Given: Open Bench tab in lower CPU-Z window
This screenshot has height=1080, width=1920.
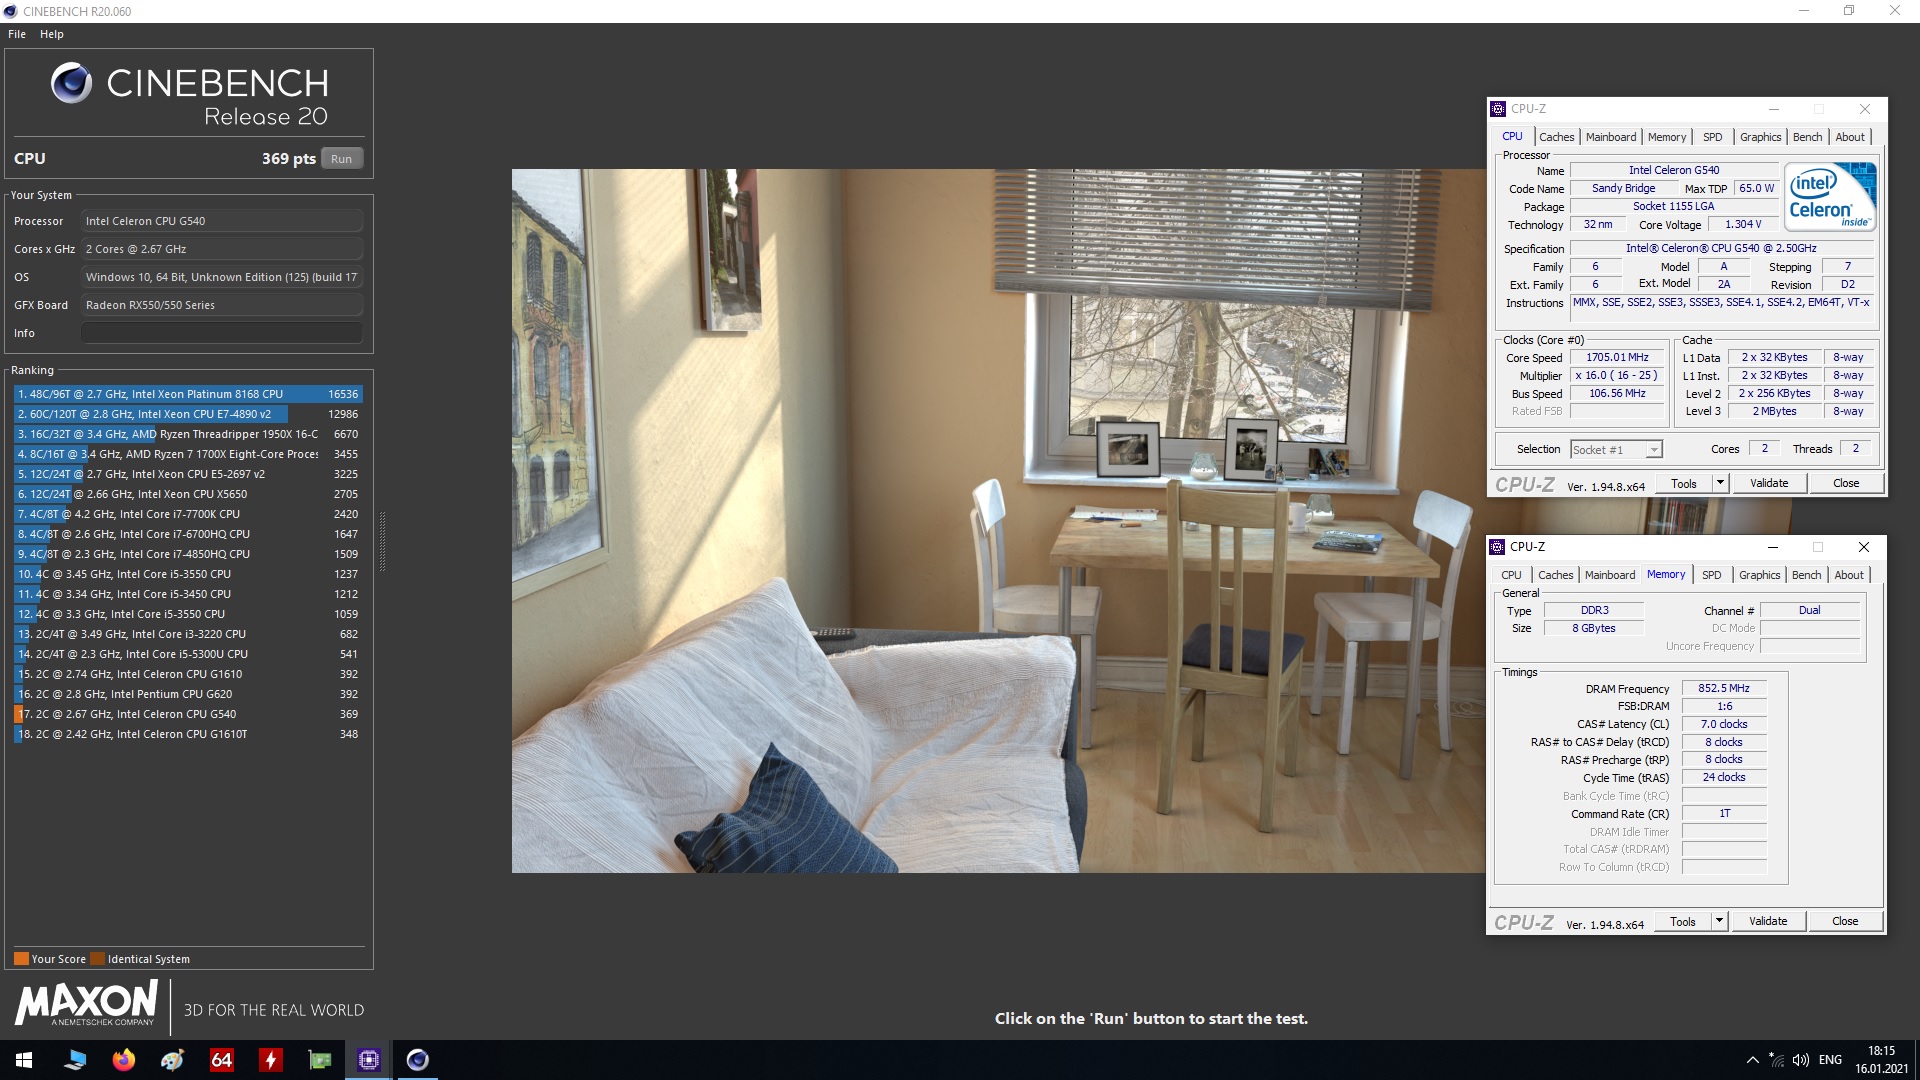Looking at the screenshot, I should 1806,575.
